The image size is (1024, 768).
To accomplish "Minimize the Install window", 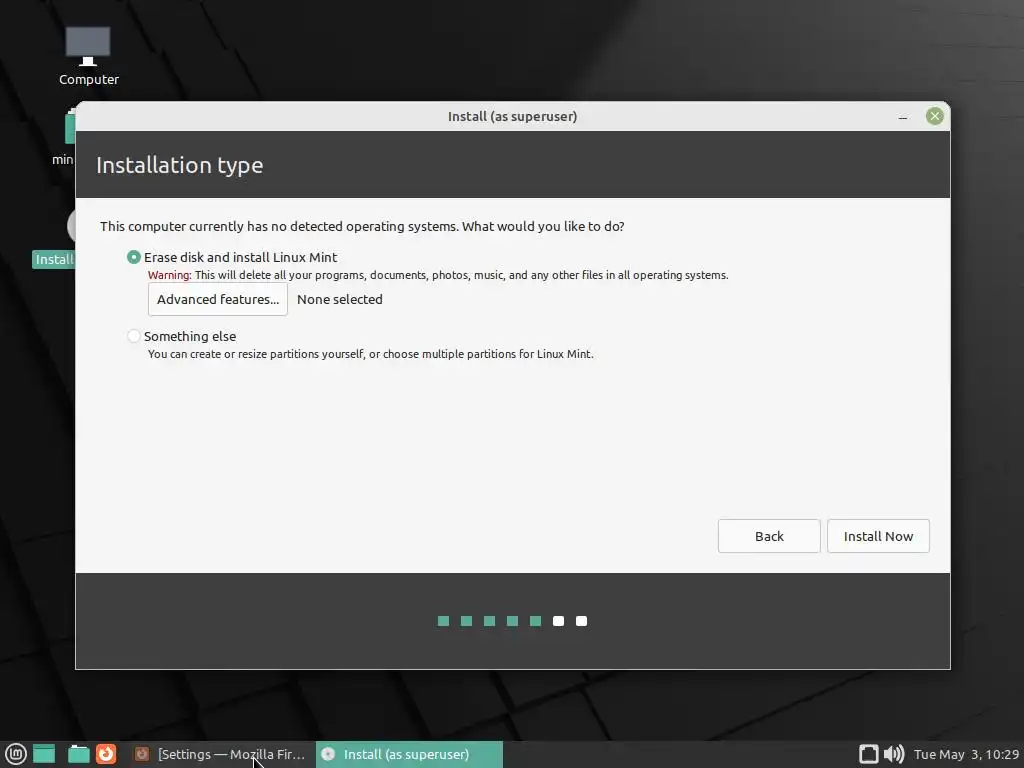I will coord(903,117).
